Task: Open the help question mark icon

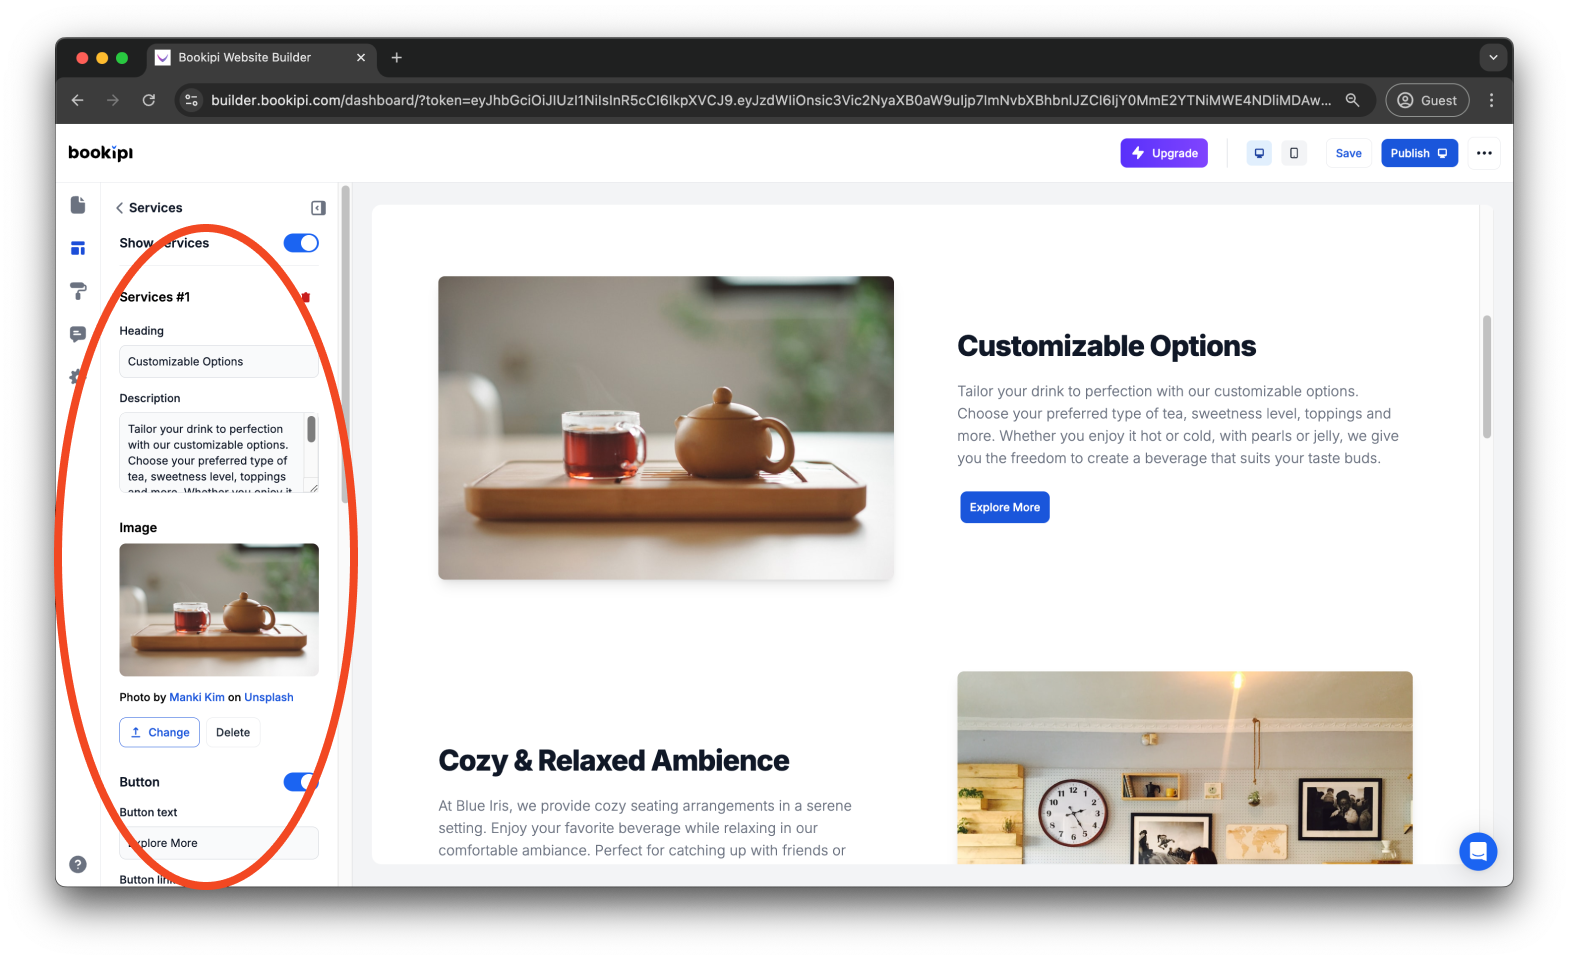Action: pos(78,864)
